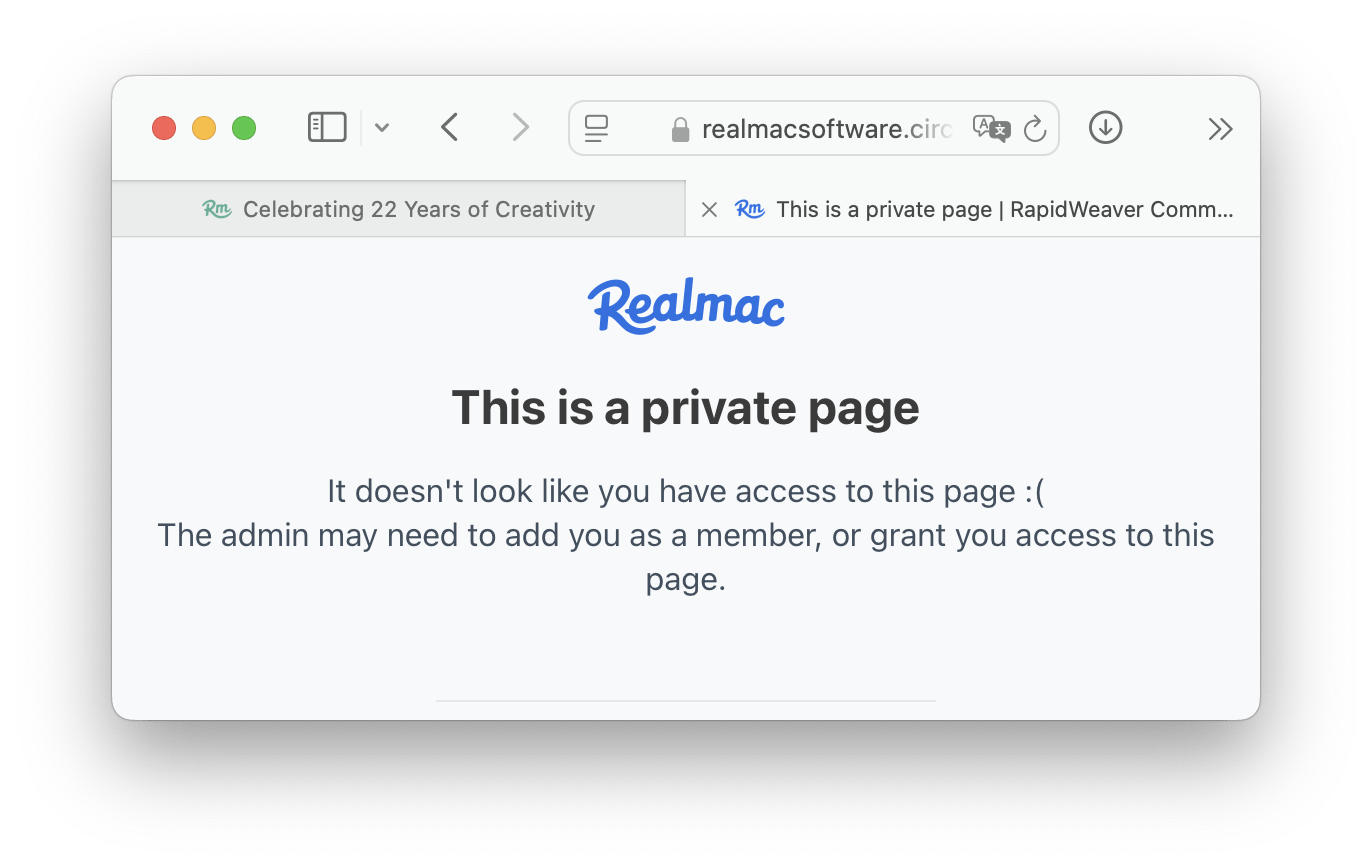Close the Safari window with red button
This screenshot has width=1372, height=868.
point(164,128)
